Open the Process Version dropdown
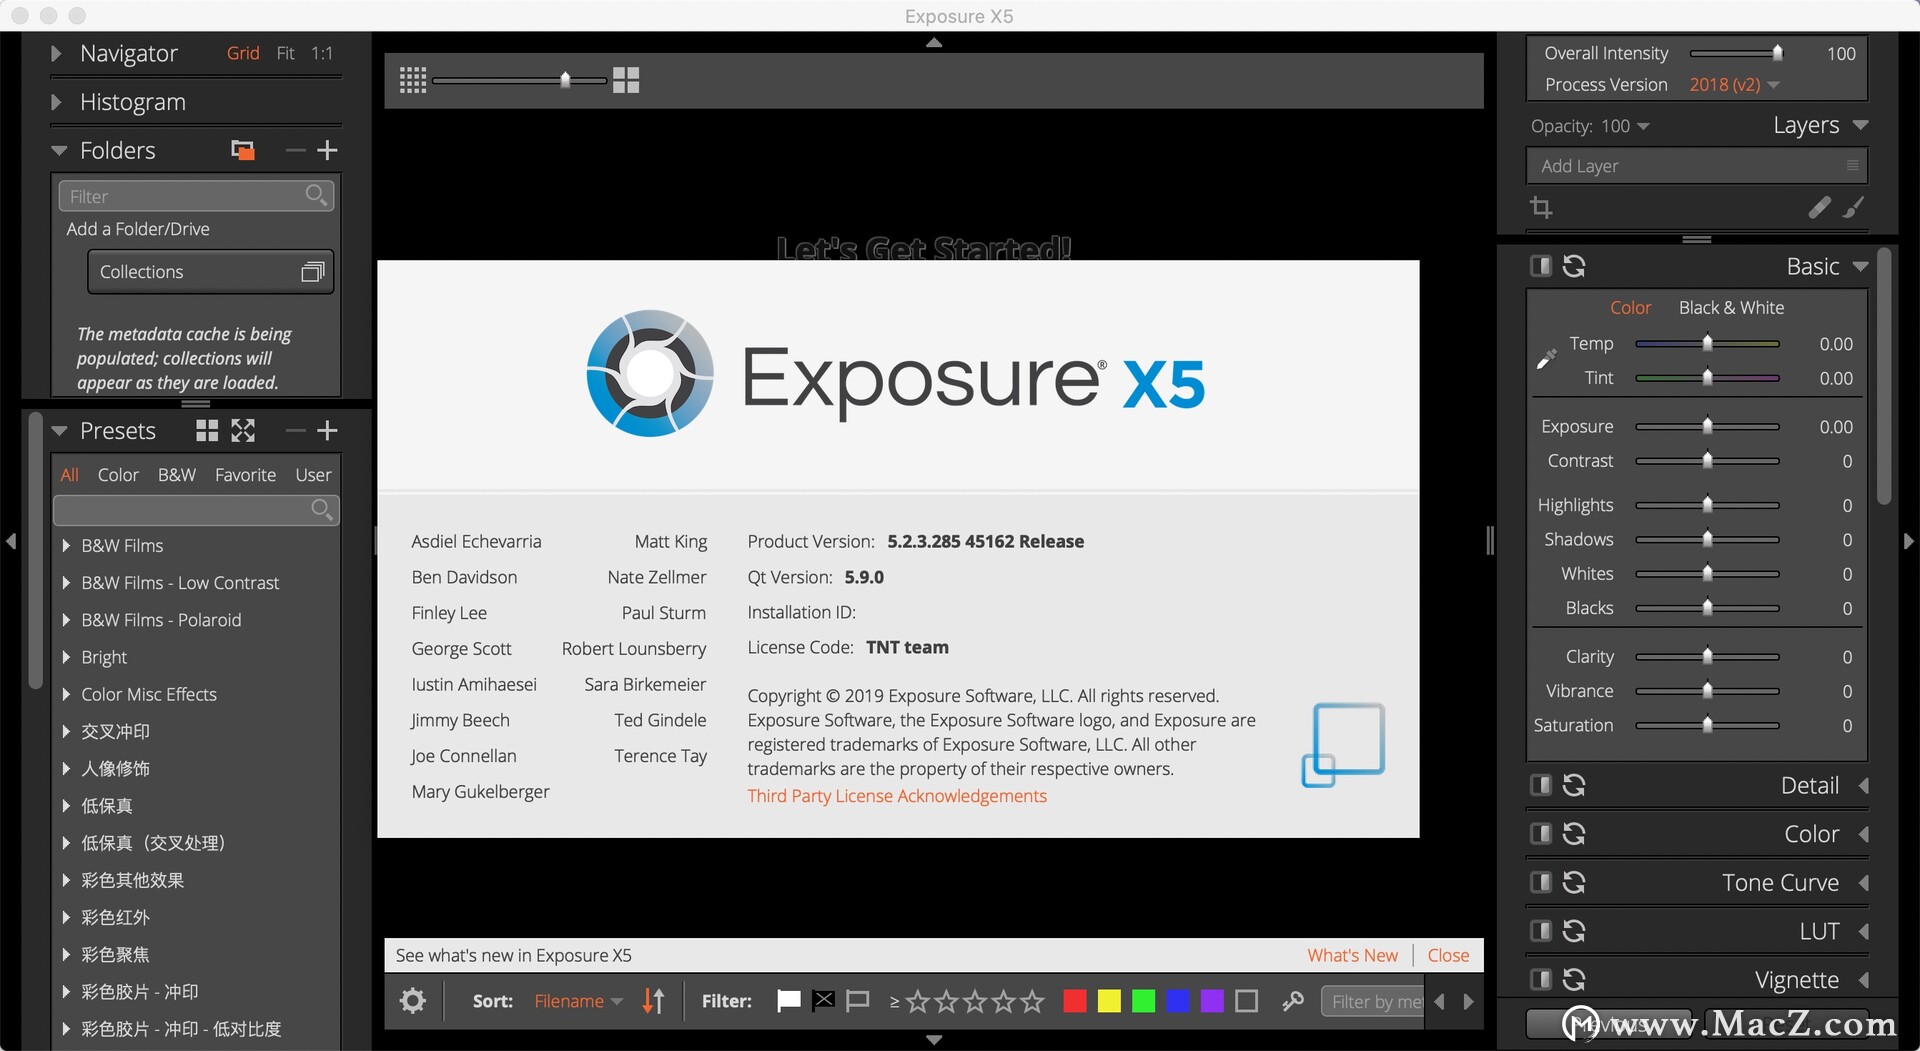 coord(1734,85)
